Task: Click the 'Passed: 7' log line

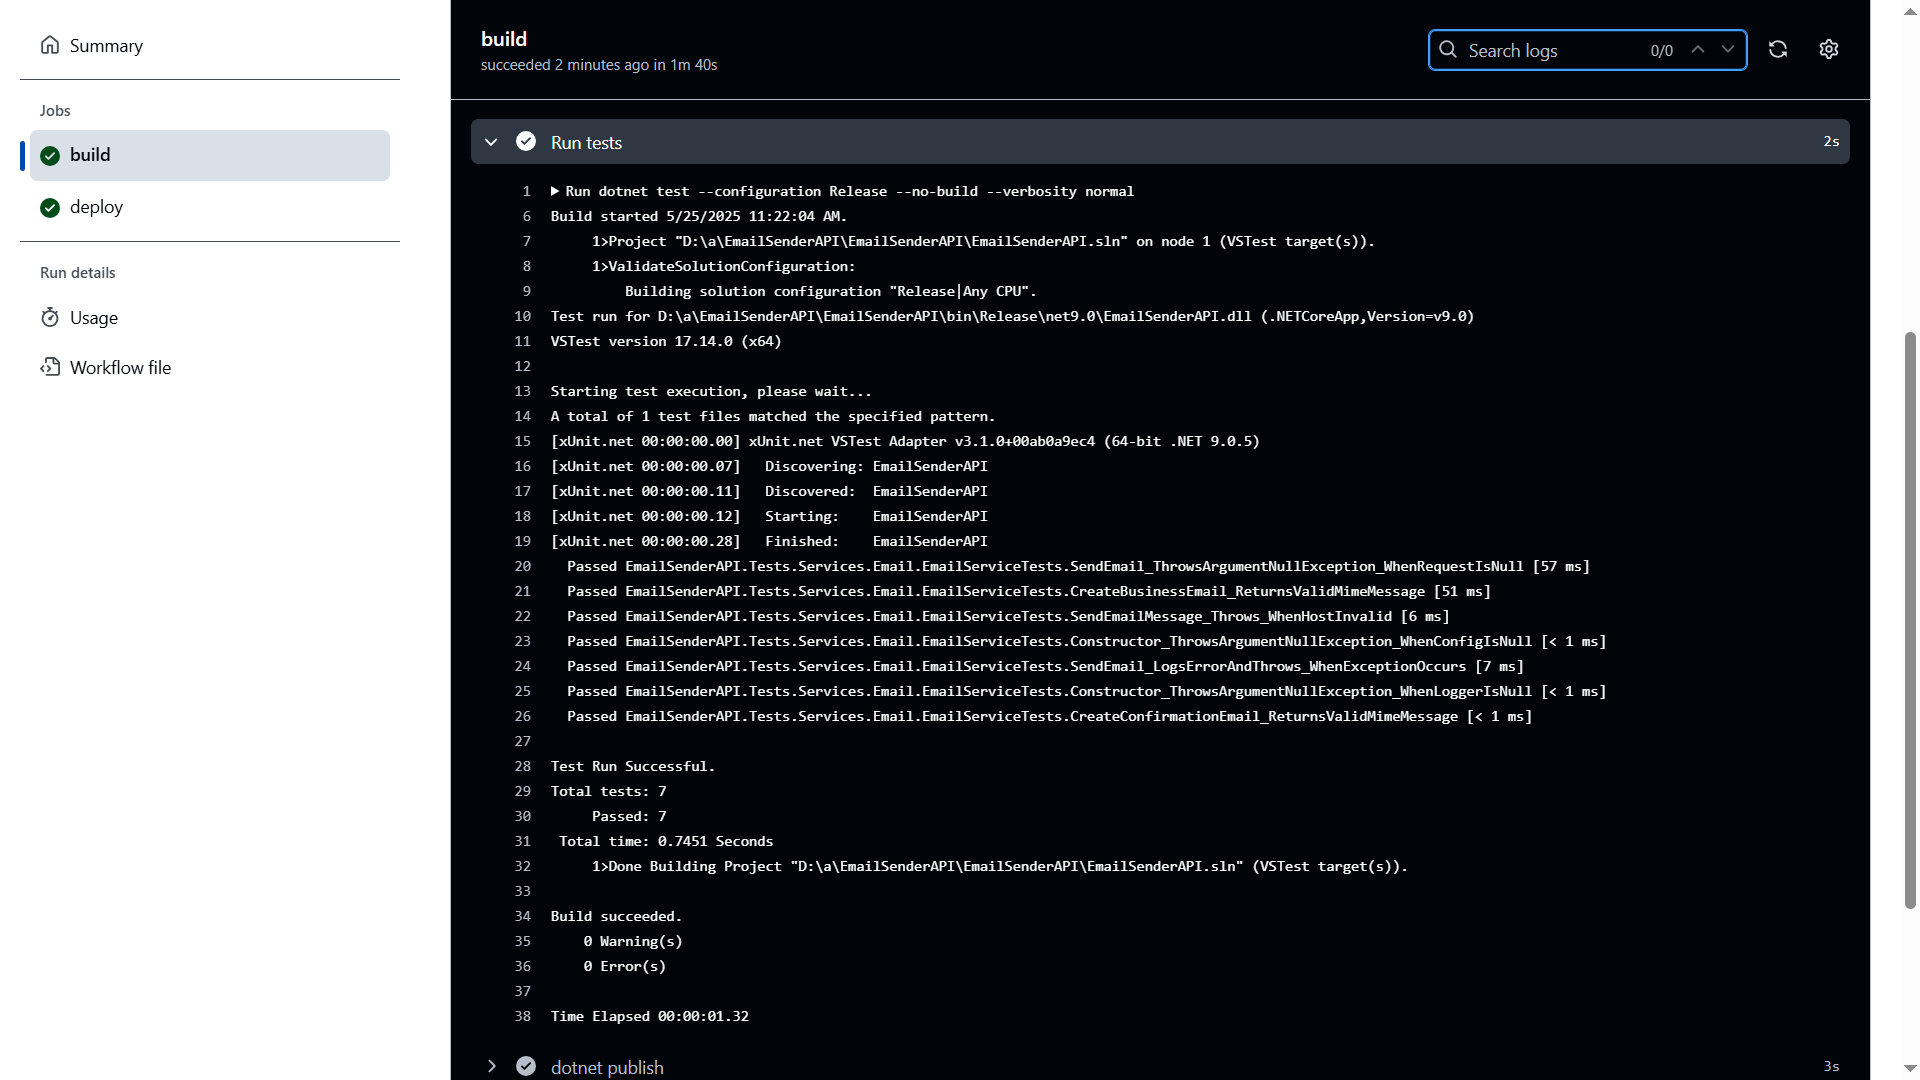Action: (x=629, y=816)
